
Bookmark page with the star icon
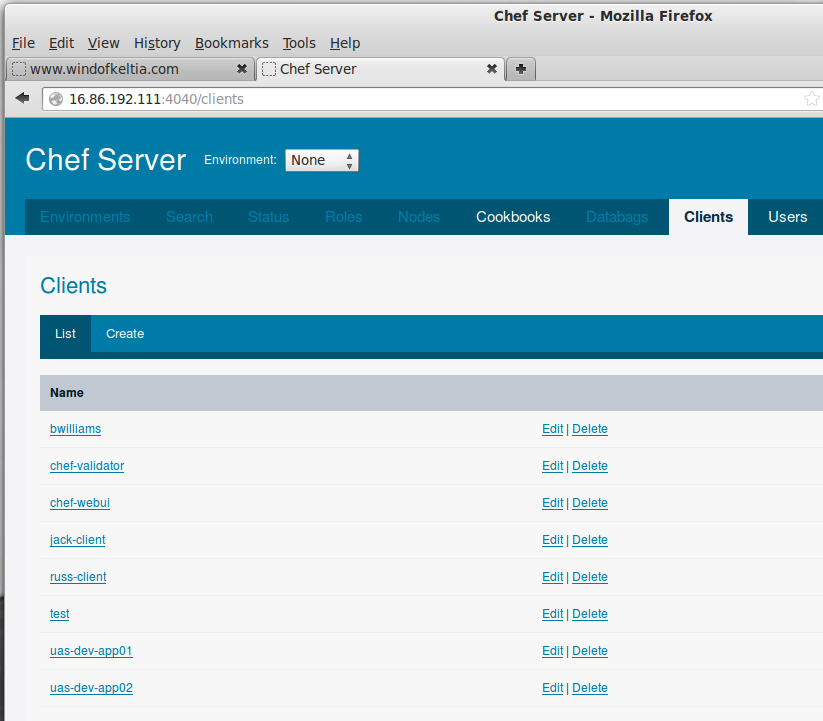pyautogui.click(x=811, y=99)
